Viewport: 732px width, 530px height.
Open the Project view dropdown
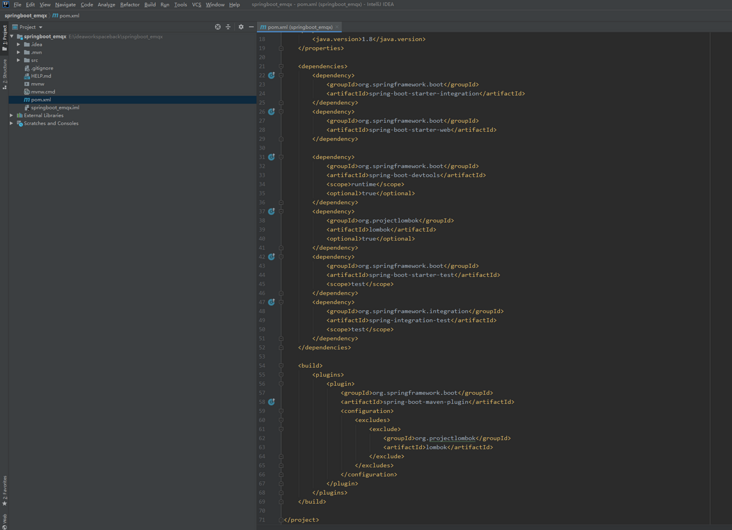(28, 27)
